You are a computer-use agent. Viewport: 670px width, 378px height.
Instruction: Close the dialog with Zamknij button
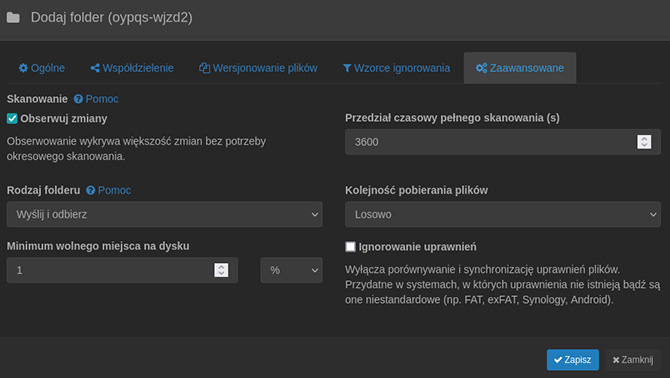[x=633, y=360]
